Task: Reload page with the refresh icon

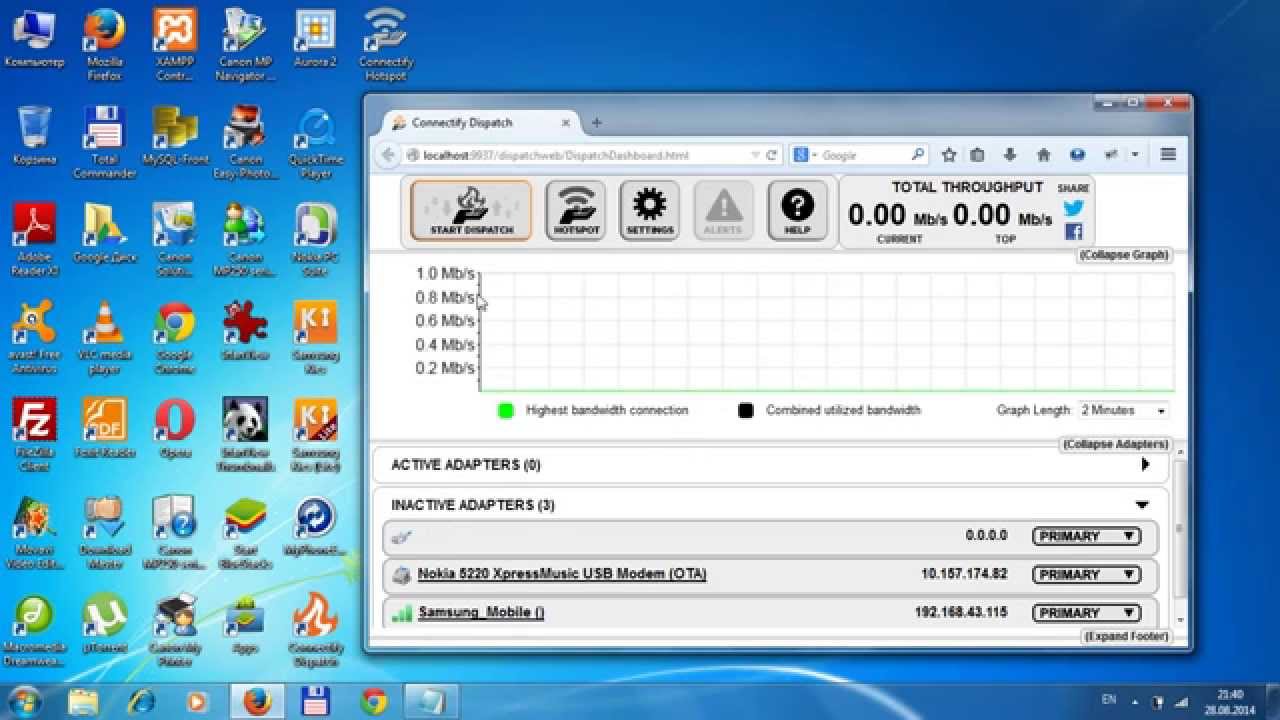Action: click(772, 155)
